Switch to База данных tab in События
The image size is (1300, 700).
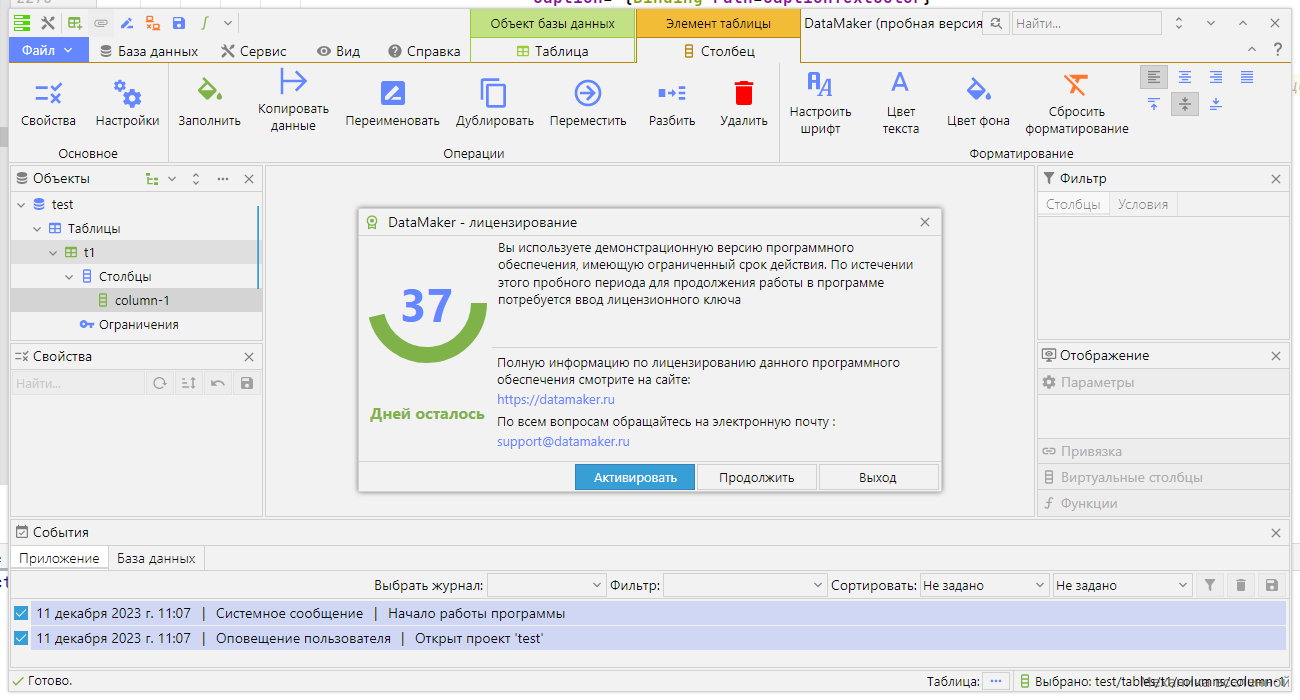156,558
